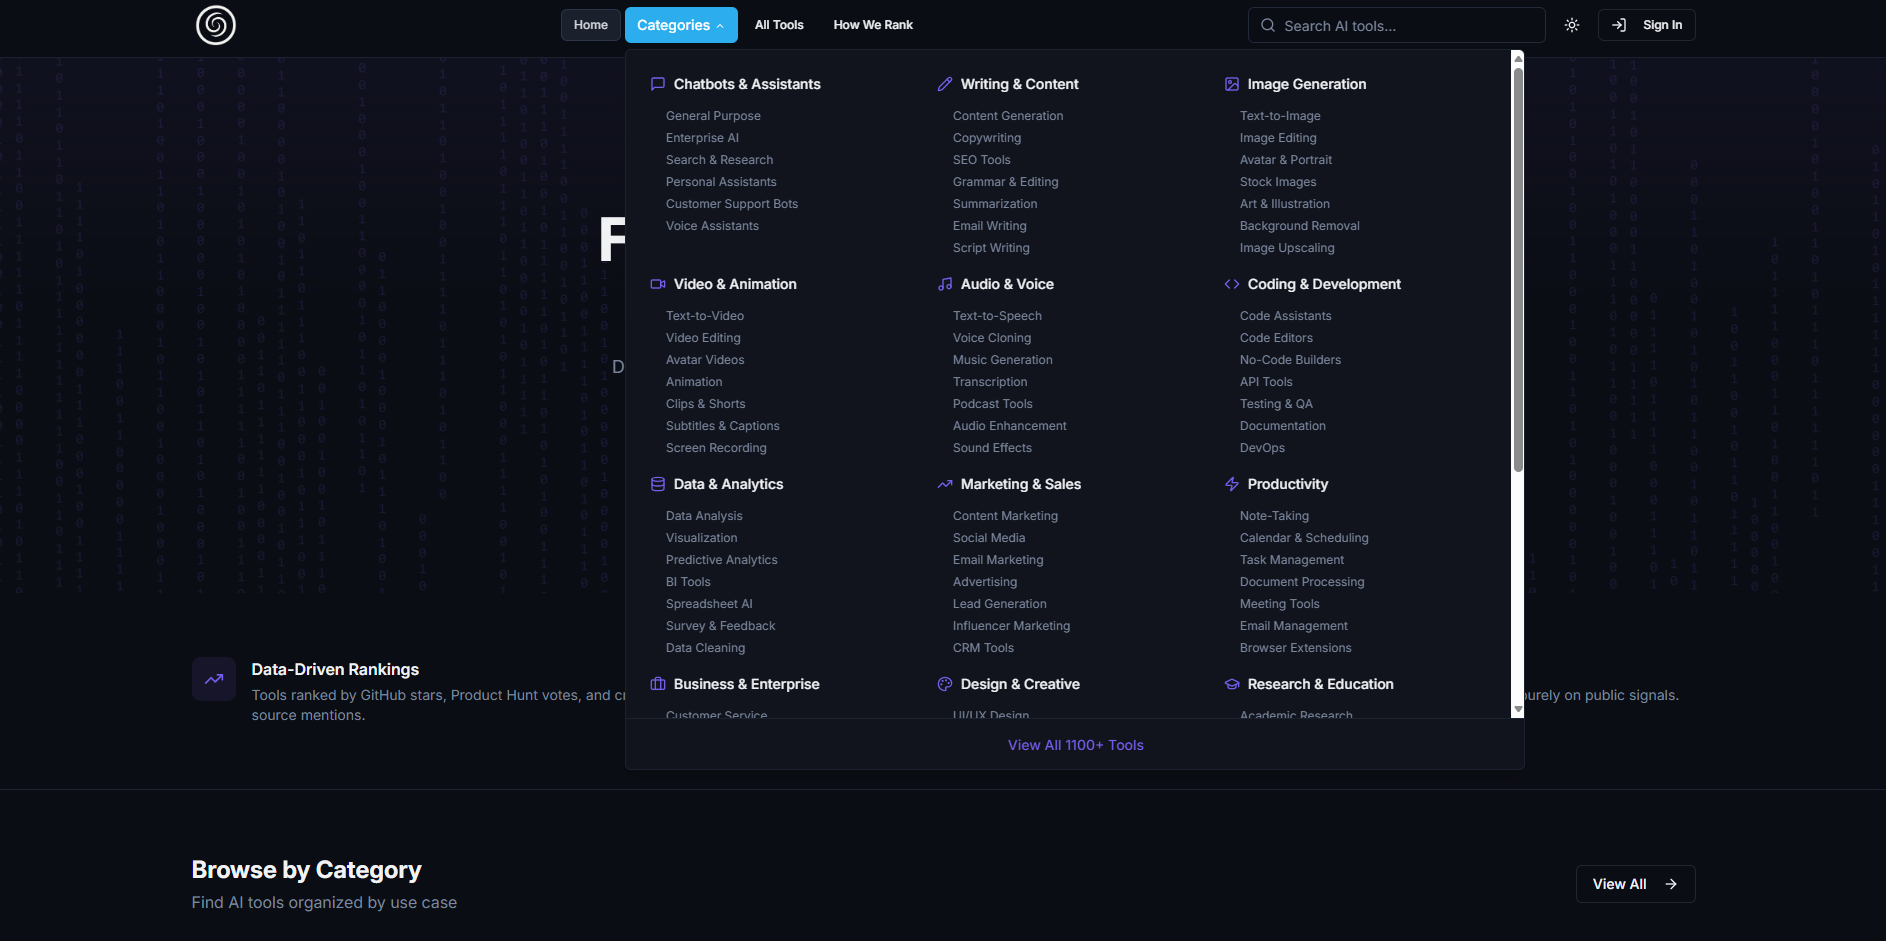Click the Sign In button
1886x941 pixels.
point(1646,25)
